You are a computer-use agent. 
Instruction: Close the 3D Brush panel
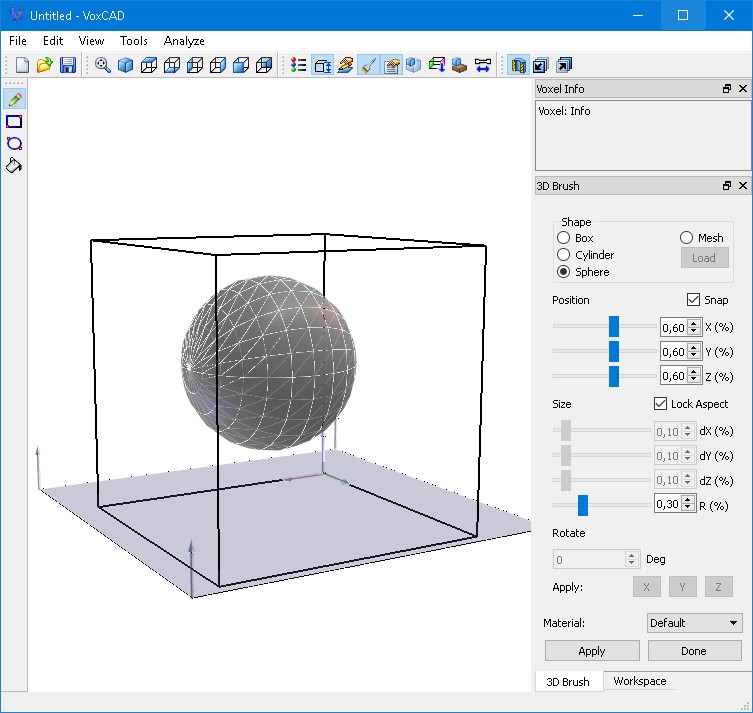click(742, 185)
